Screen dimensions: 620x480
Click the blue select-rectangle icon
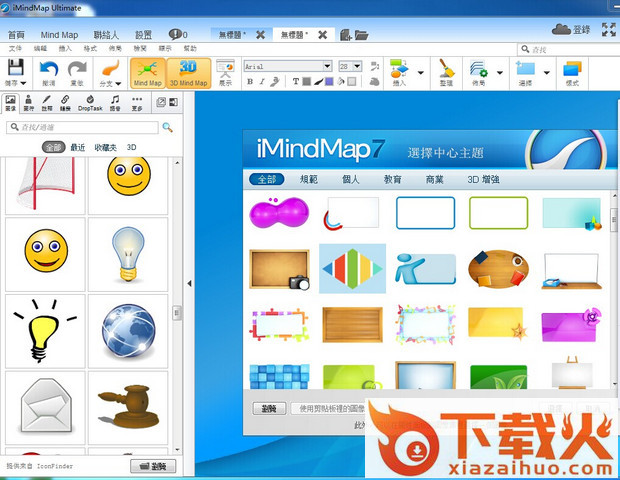point(525,68)
